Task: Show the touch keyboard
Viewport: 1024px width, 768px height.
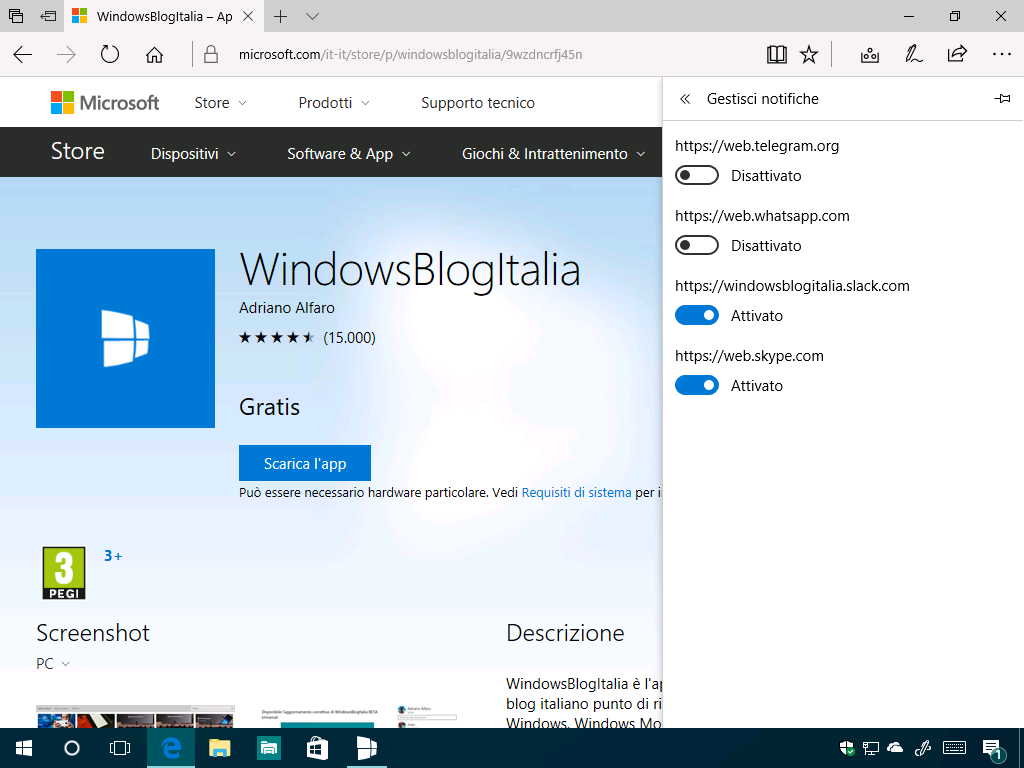Action: point(955,748)
